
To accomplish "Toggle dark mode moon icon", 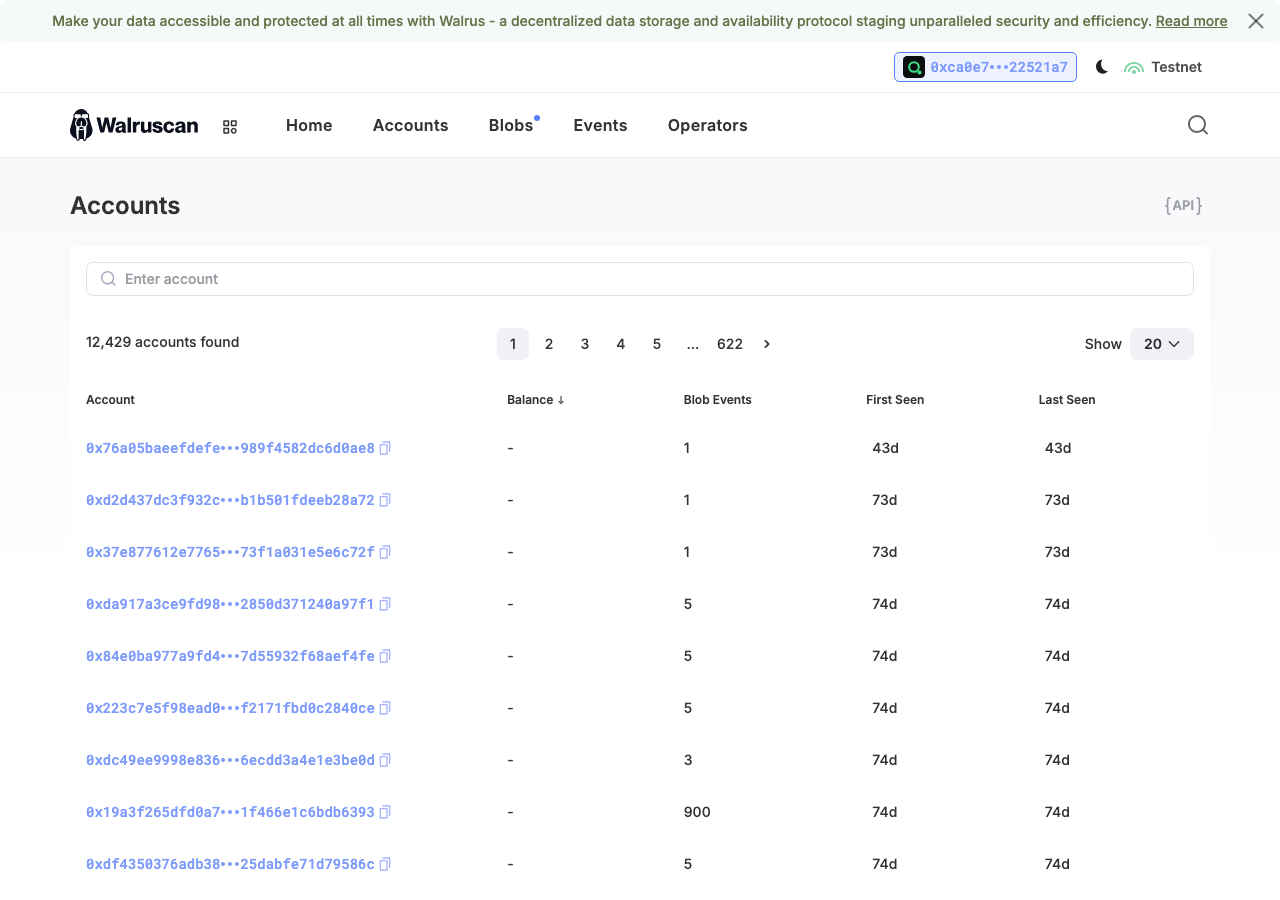I will pyautogui.click(x=1101, y=67).
